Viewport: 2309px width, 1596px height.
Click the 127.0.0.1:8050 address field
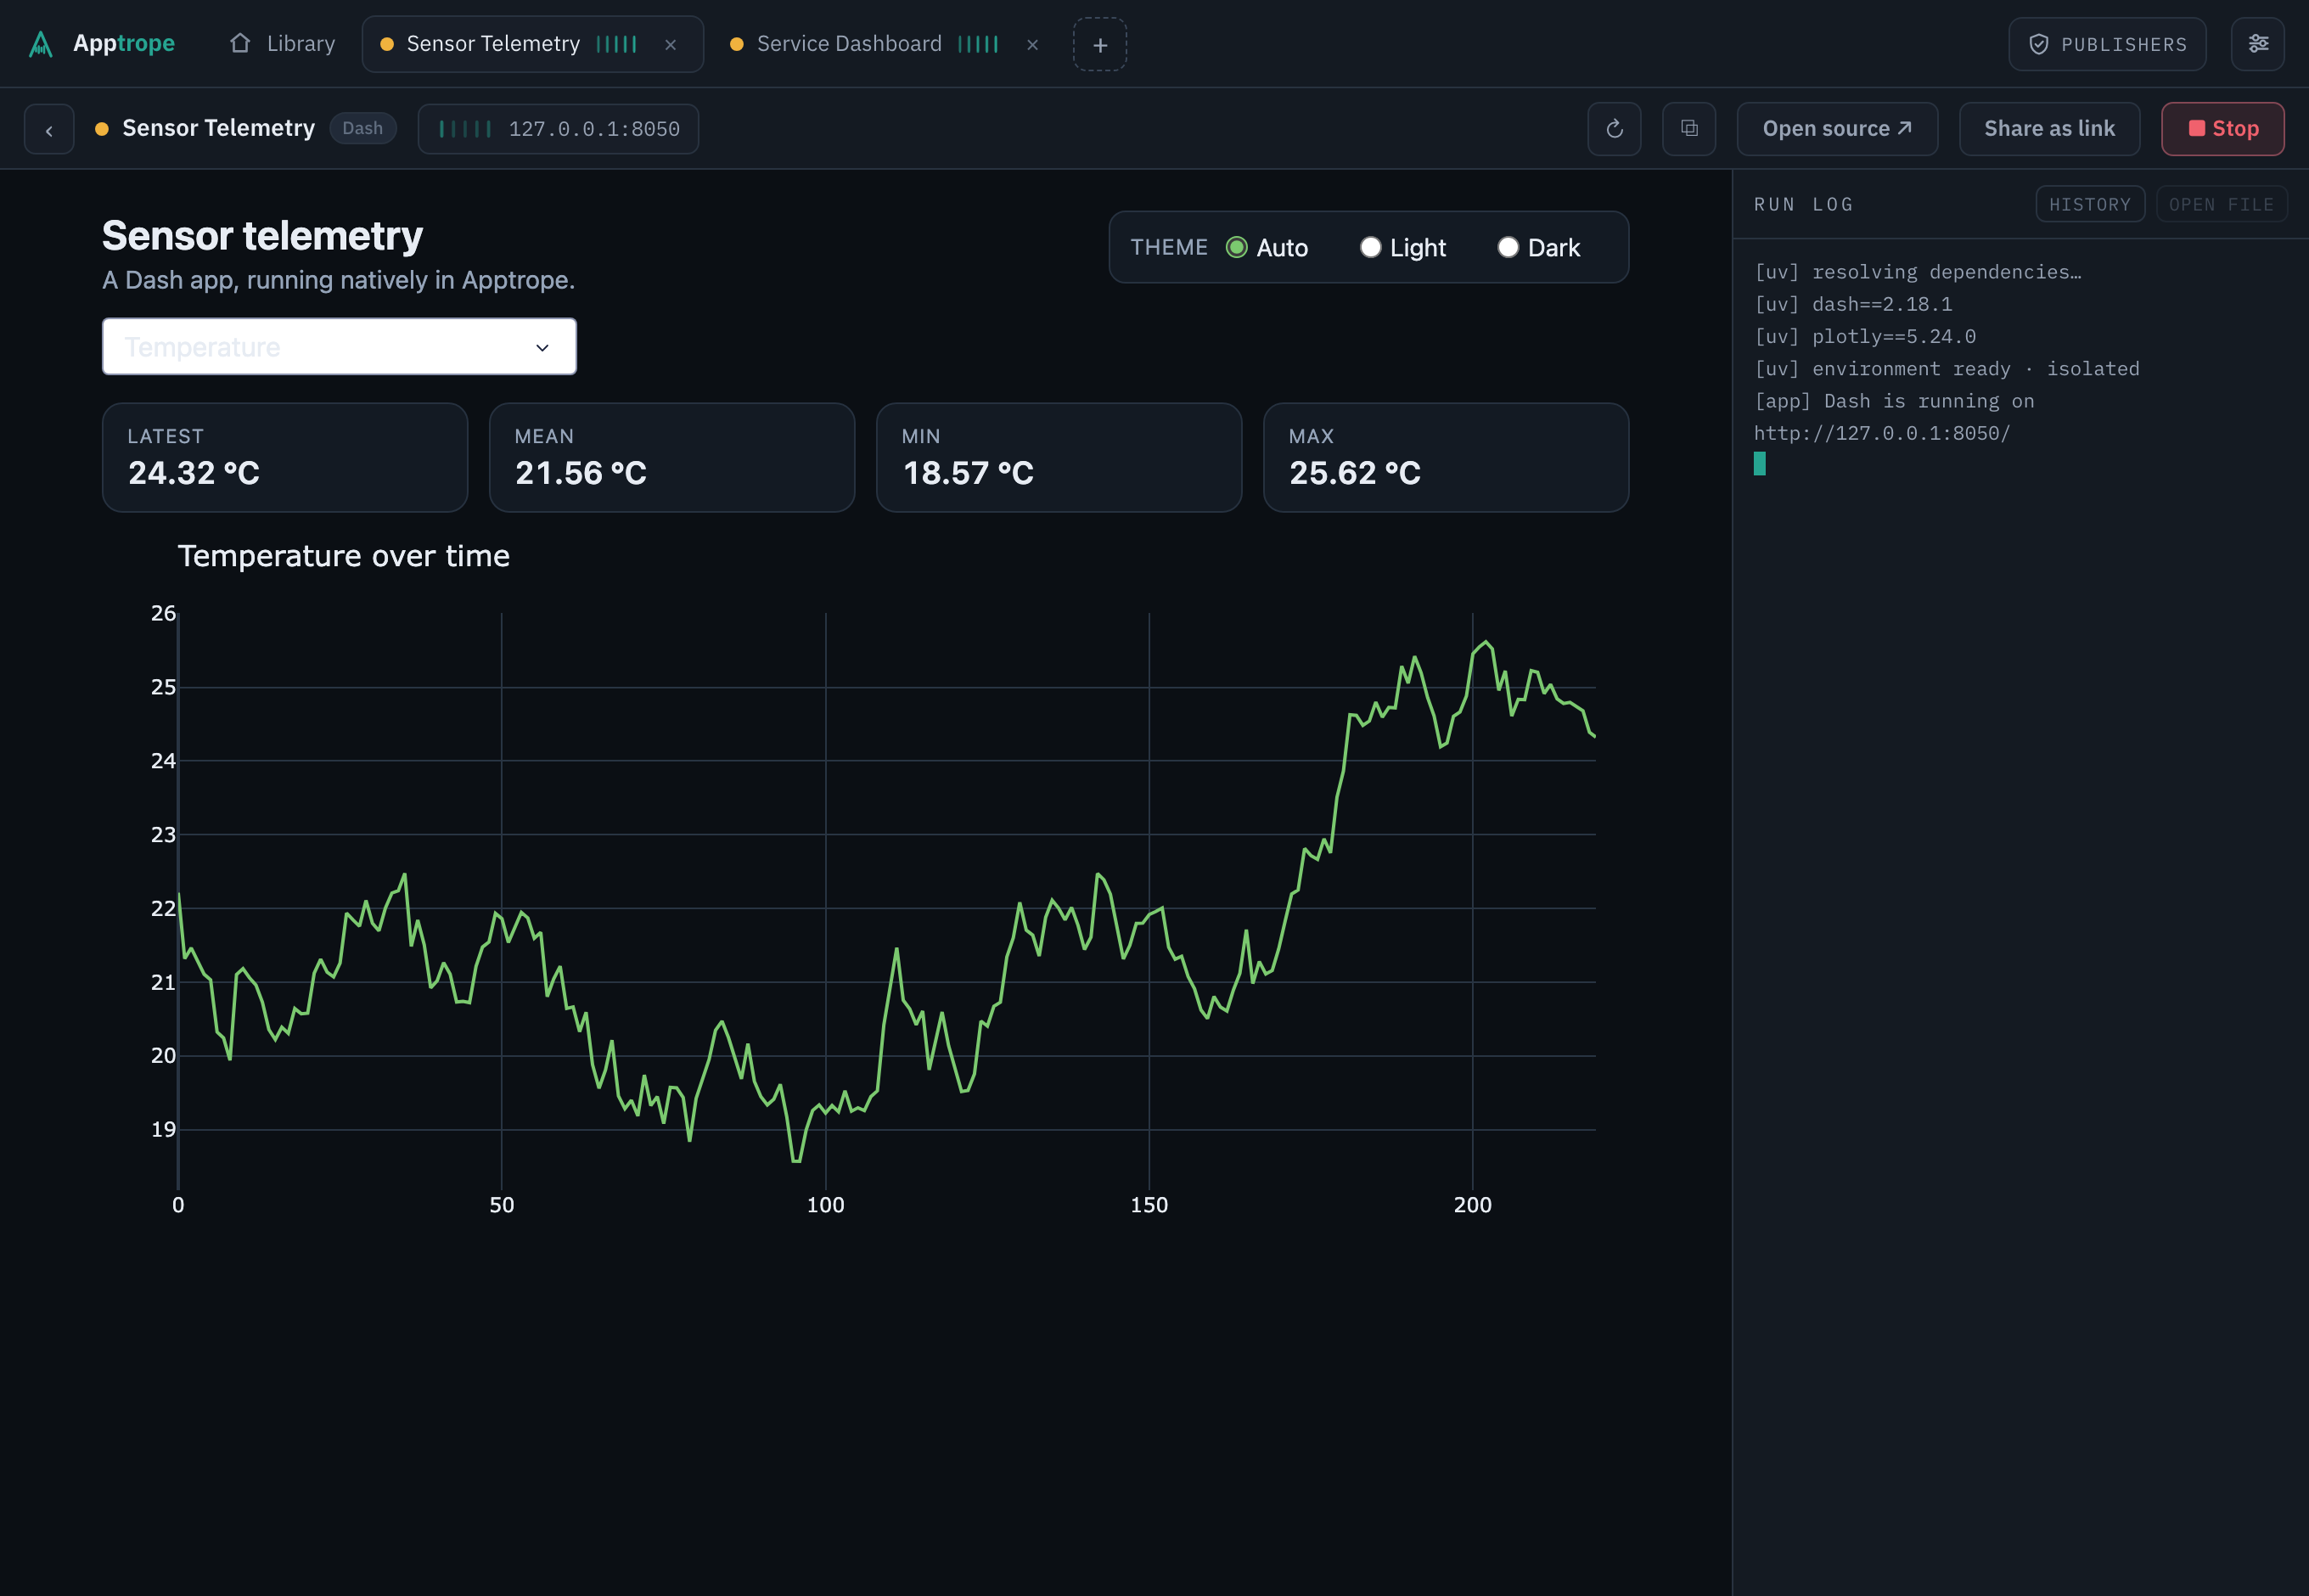558,129
